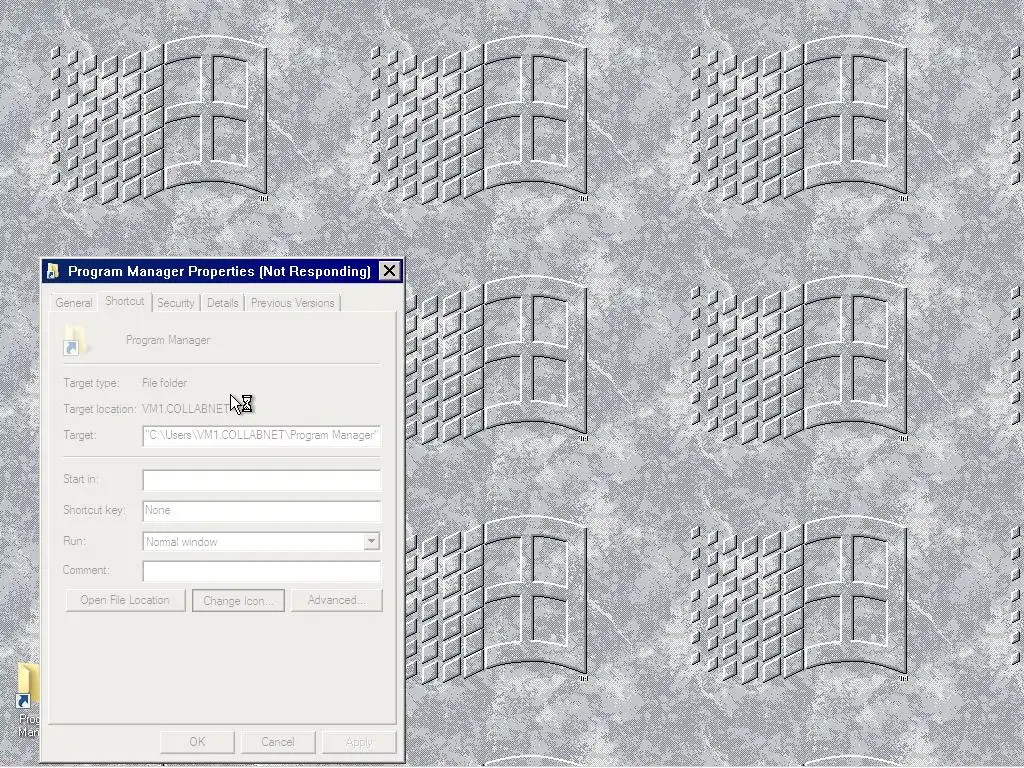Viewport: 1024px width, 768px height.
Task: Close the Program Manager Properties dialog
Action: coord(389,270)
